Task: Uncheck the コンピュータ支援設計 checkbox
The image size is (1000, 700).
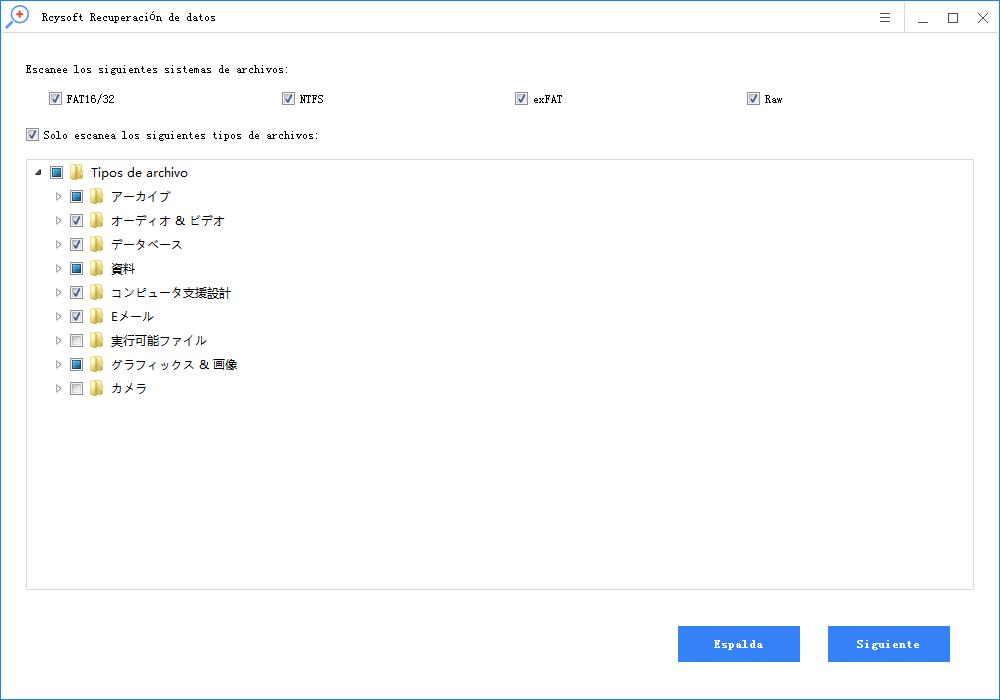Action: [x=77, y=293]
